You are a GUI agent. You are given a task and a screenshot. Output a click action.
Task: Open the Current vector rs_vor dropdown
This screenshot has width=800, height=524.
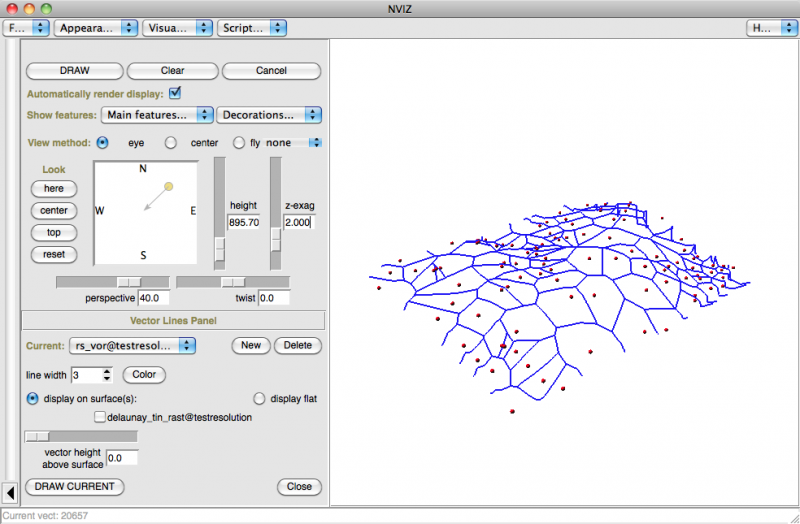tap(133, 346)
